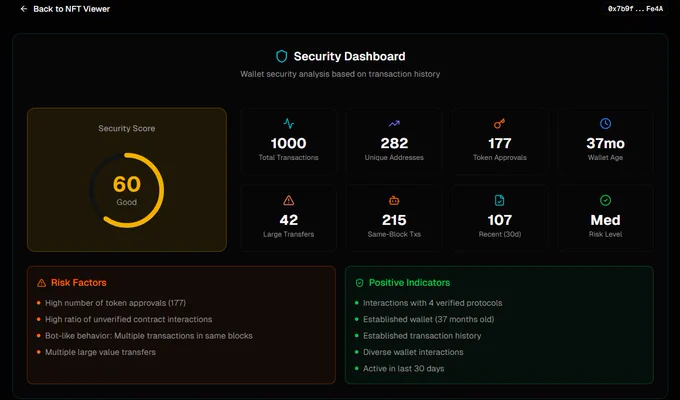680x400 pixels.
Task: Click 'Wallet security analysis based on transaction history' subtitle
Action: pos(340,74)
